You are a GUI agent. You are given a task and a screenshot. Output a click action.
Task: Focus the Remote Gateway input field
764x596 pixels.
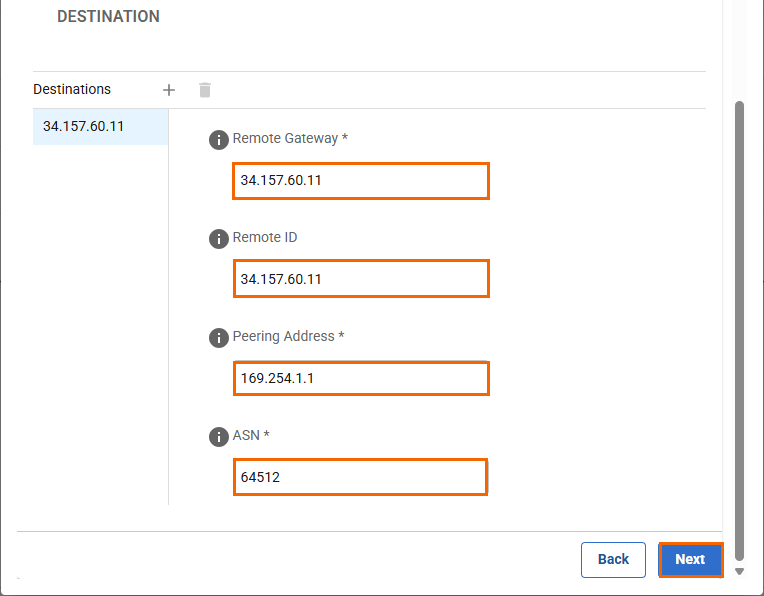(x=360, y=181)
